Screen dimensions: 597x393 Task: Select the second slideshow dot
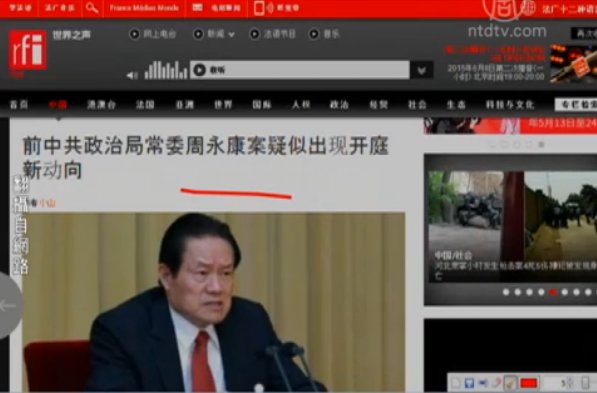518,292
